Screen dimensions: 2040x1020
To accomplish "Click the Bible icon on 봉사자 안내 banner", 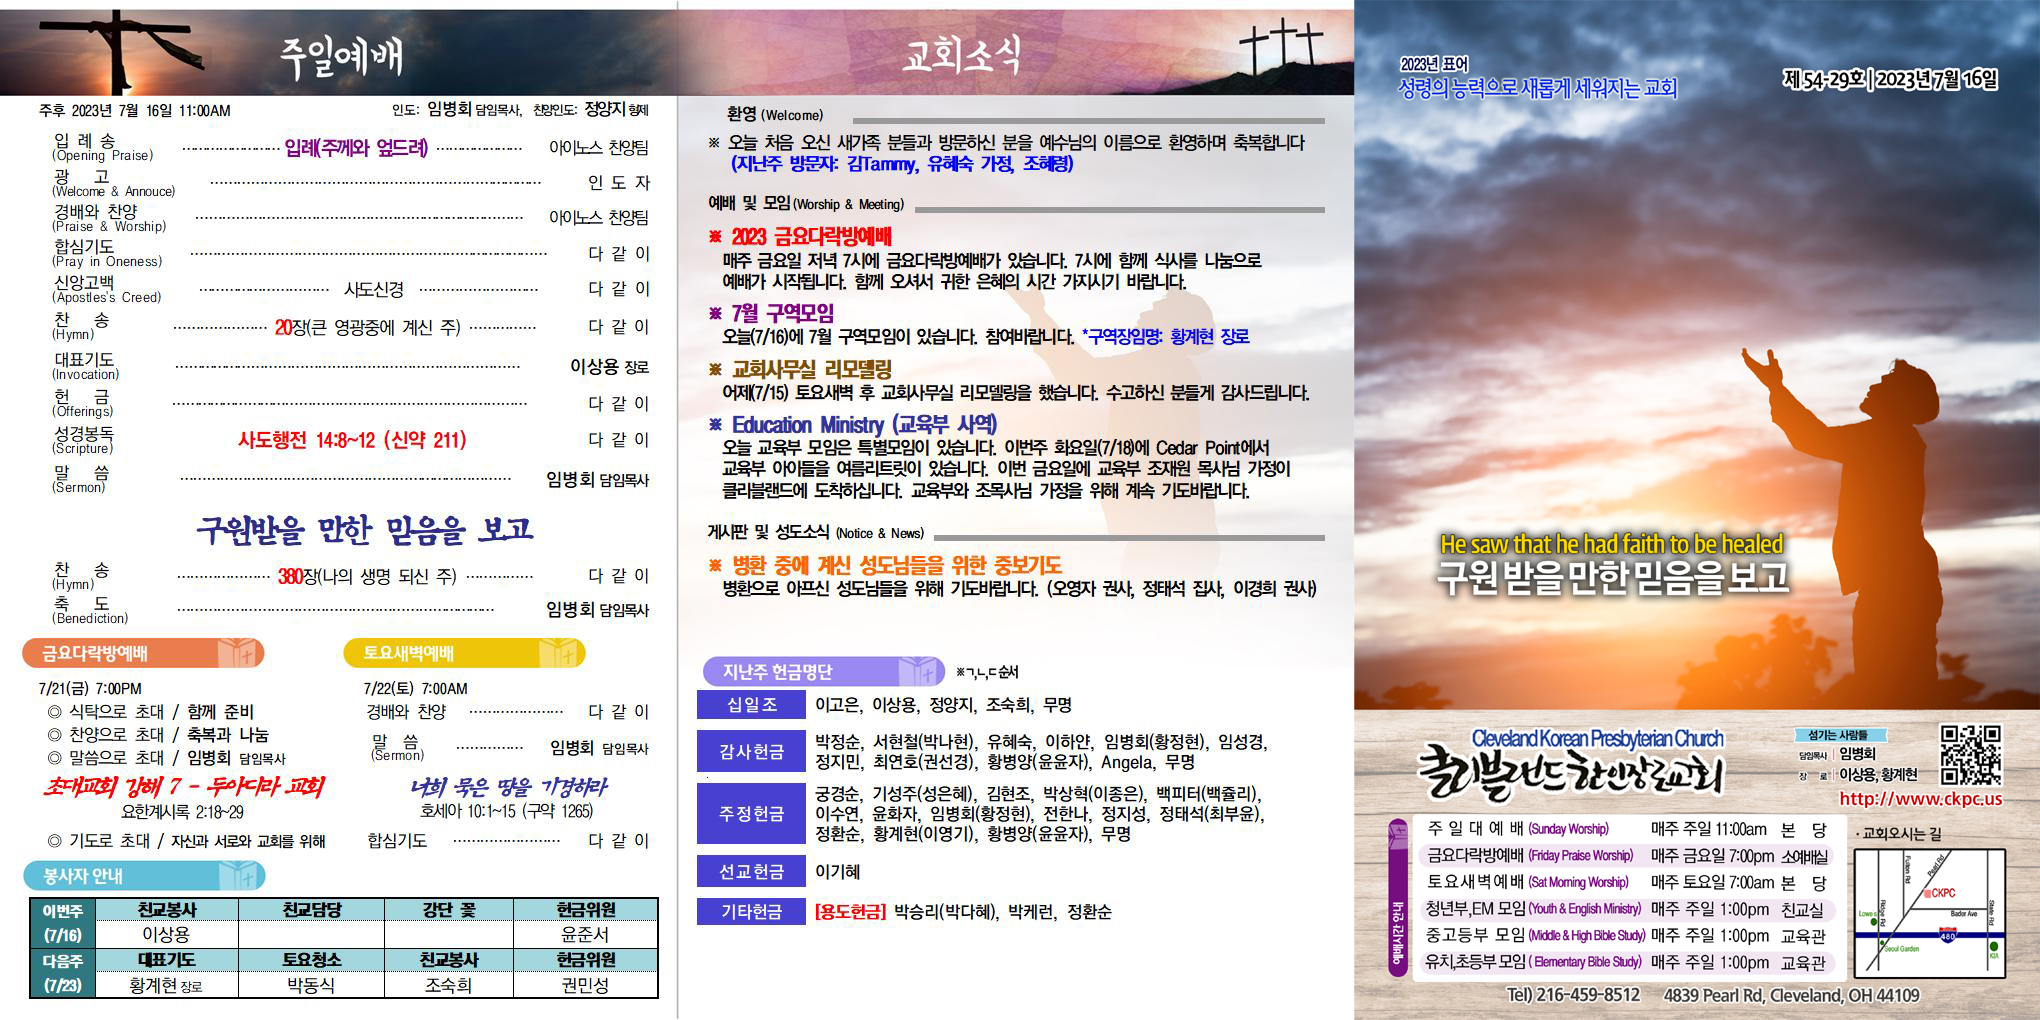I will pos(240,876).
